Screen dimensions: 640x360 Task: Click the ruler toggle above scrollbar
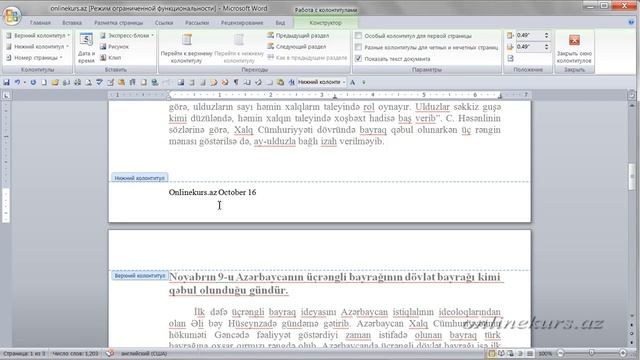(631, 95)
